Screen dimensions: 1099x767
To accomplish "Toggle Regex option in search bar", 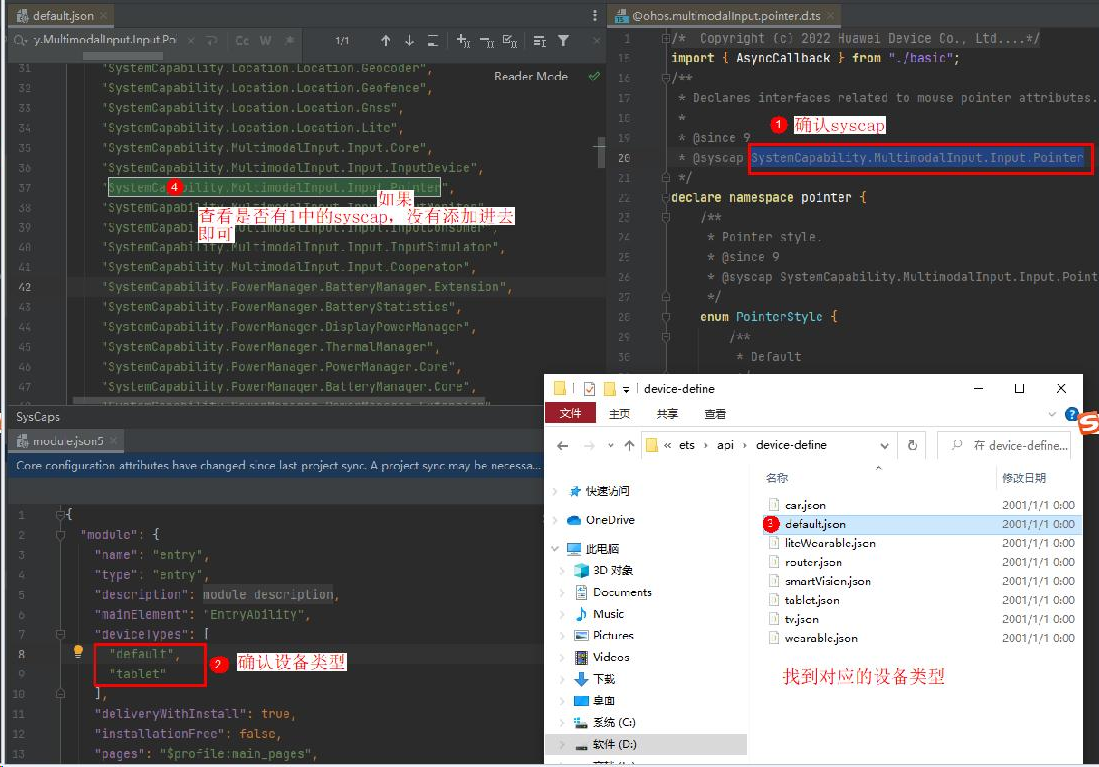I will coord(289,41).
